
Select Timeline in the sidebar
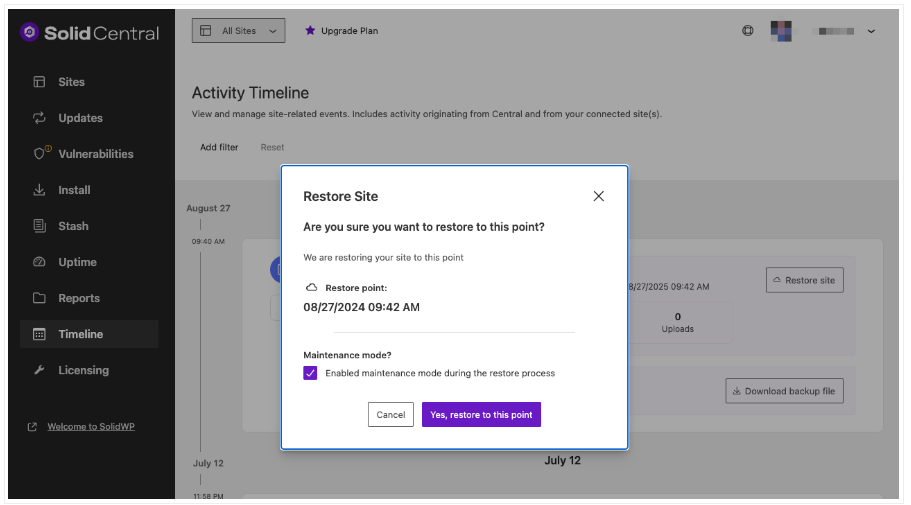(89, 334)
